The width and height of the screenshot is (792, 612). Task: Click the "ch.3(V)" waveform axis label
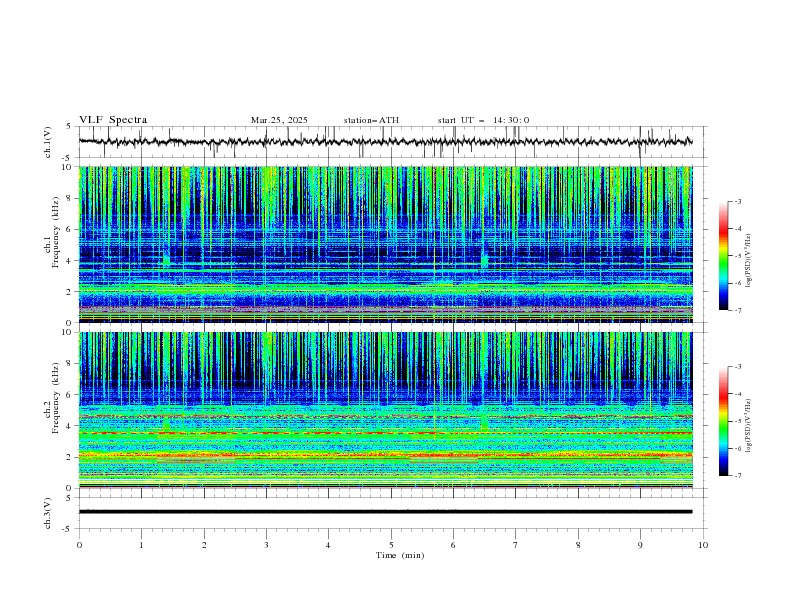(x=48, y=513)
